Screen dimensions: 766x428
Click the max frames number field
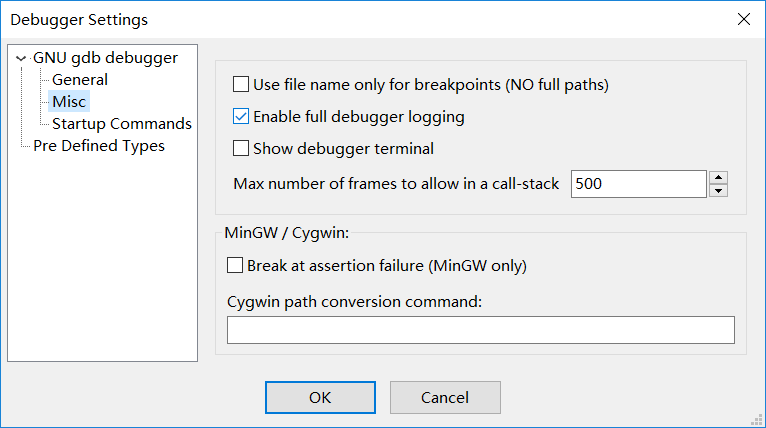pos(638,184)
